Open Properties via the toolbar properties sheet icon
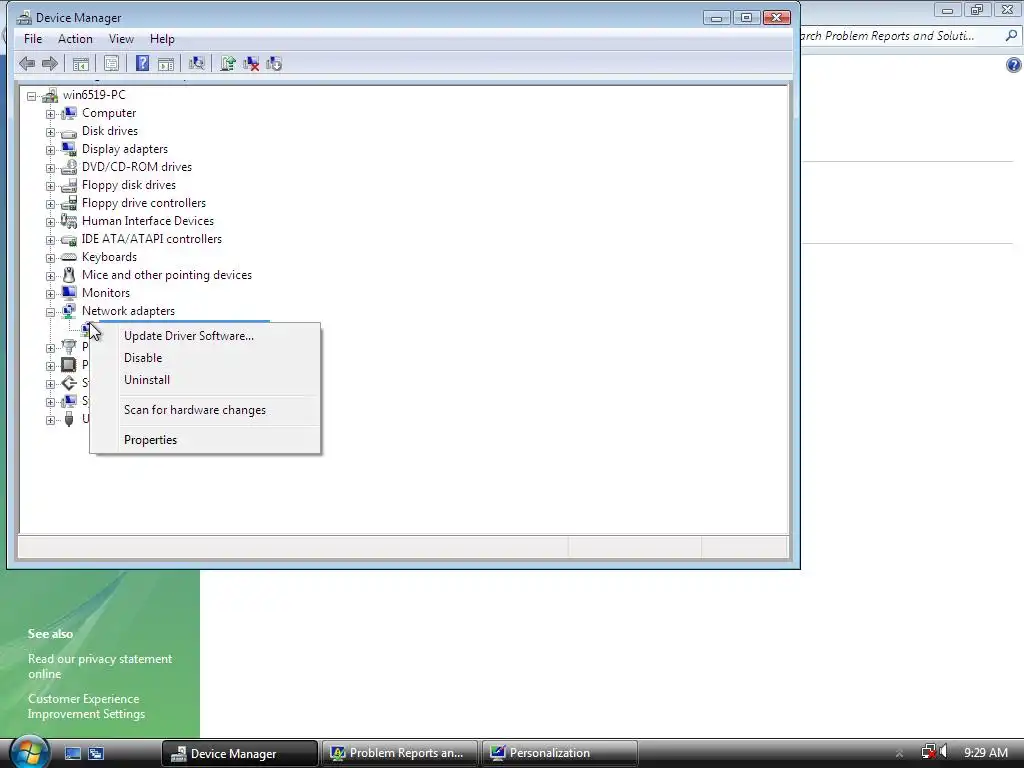Screen dimensions: 1024x768 112,63
